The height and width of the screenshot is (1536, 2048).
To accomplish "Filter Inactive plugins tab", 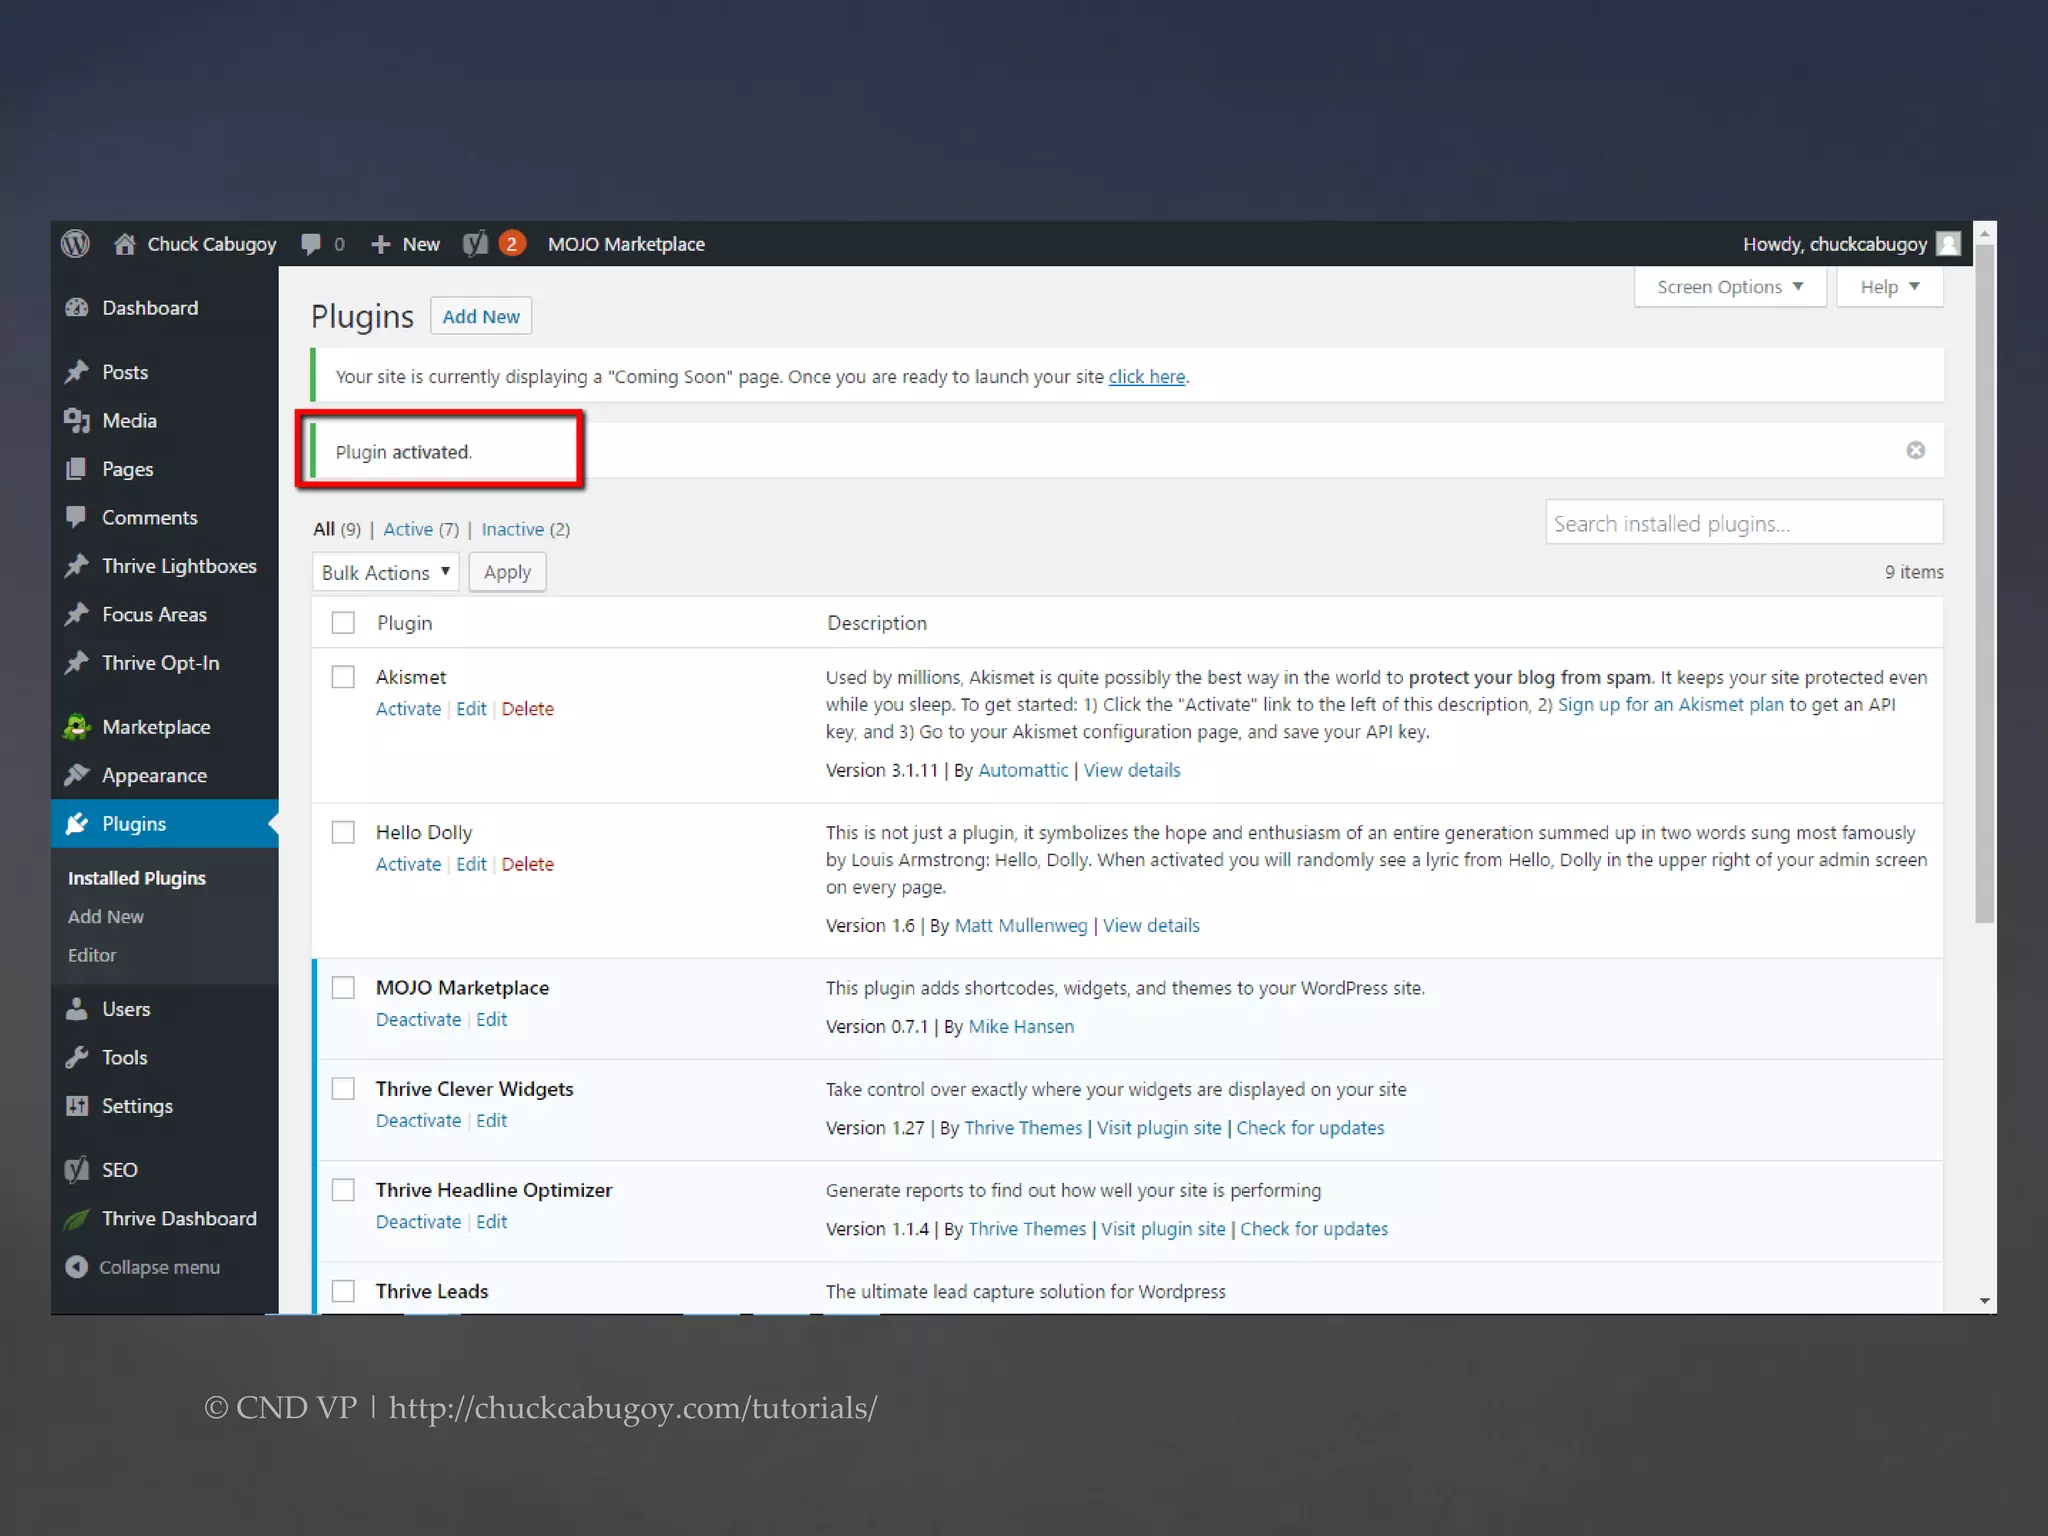I will click(513, 529).
